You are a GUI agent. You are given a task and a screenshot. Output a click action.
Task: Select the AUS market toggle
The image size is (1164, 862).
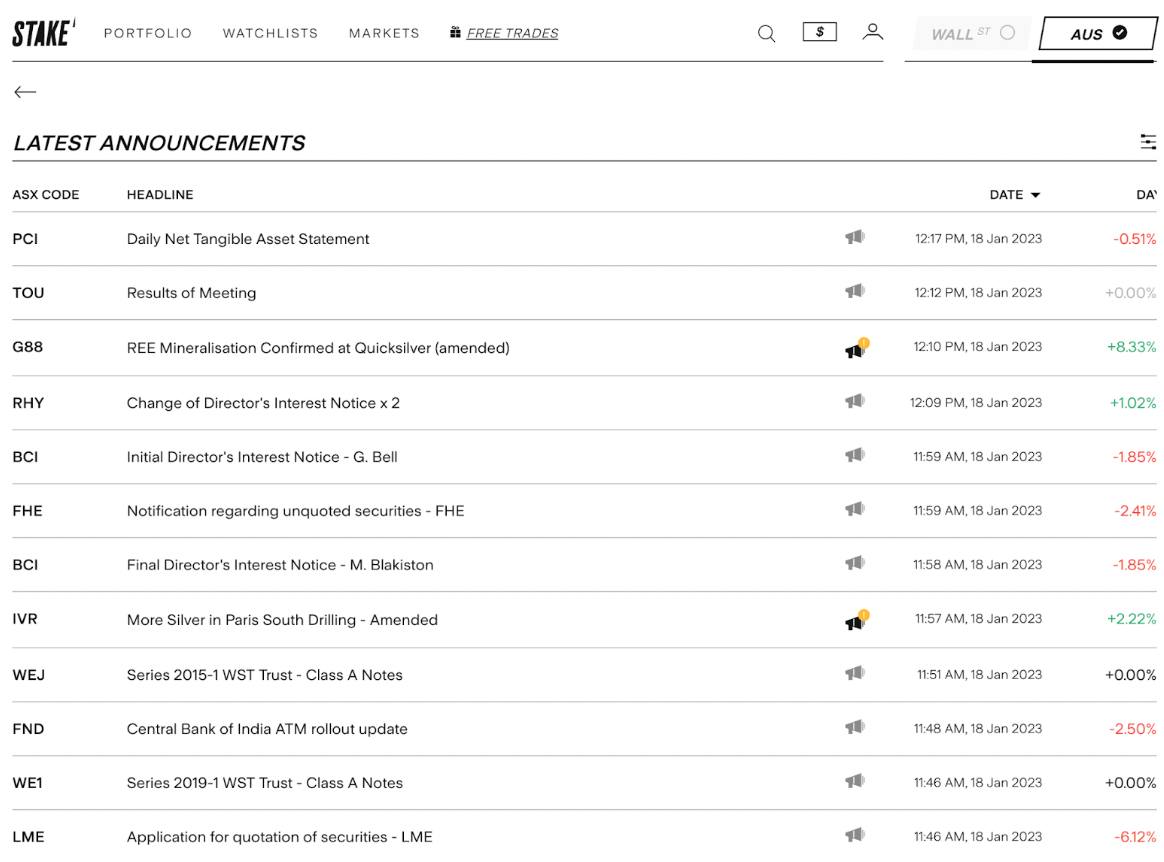point(1098,33)
